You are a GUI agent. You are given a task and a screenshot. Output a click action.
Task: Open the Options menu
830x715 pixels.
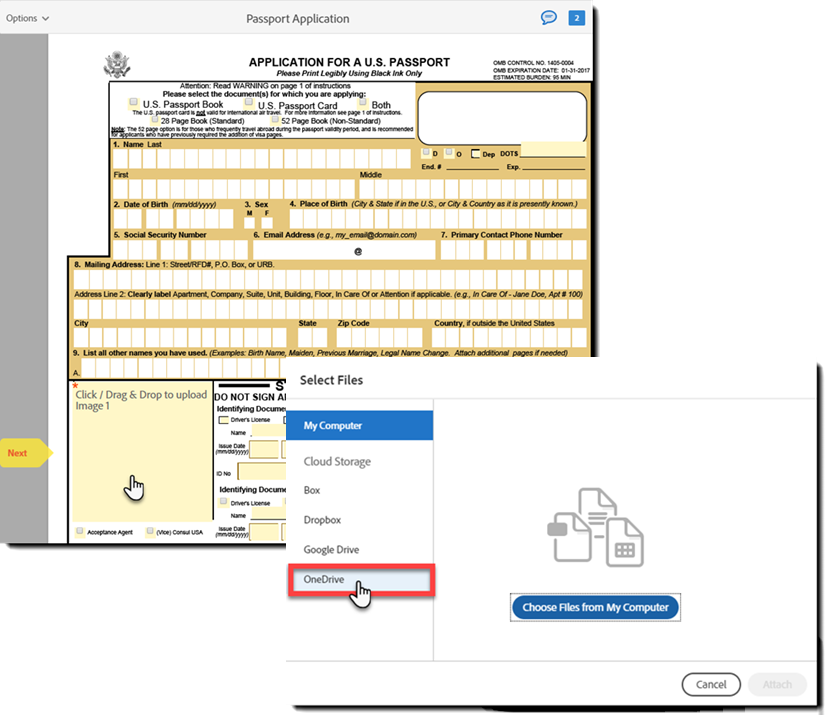[26, 17]
